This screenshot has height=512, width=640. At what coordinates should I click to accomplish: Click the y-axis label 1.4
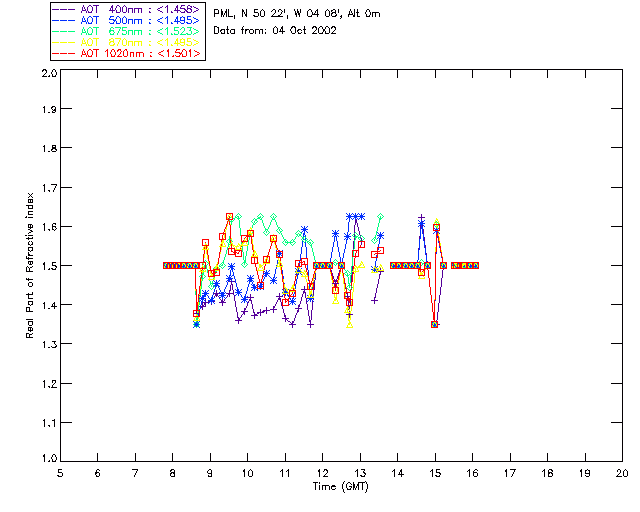click(49, 305)
